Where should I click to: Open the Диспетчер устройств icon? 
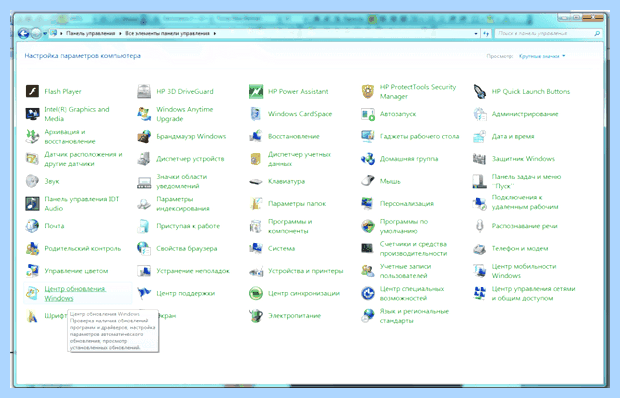click(x=144, y=159)
